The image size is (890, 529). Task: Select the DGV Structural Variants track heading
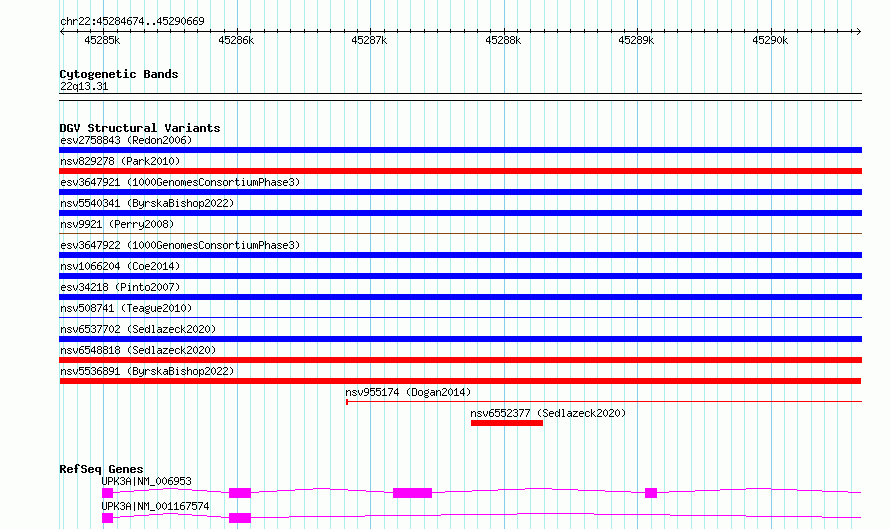point(140,128)
